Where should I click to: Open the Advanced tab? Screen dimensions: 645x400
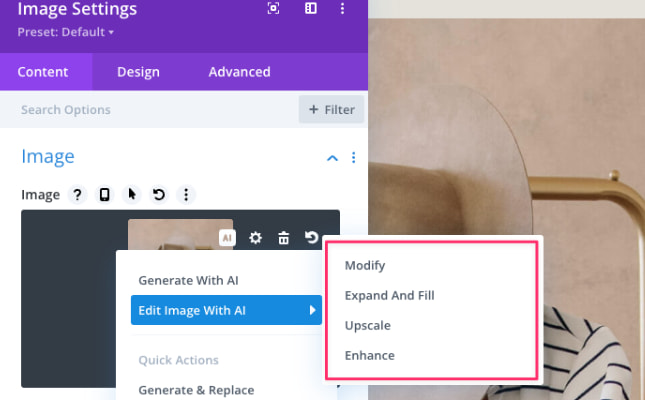(239, 72)
